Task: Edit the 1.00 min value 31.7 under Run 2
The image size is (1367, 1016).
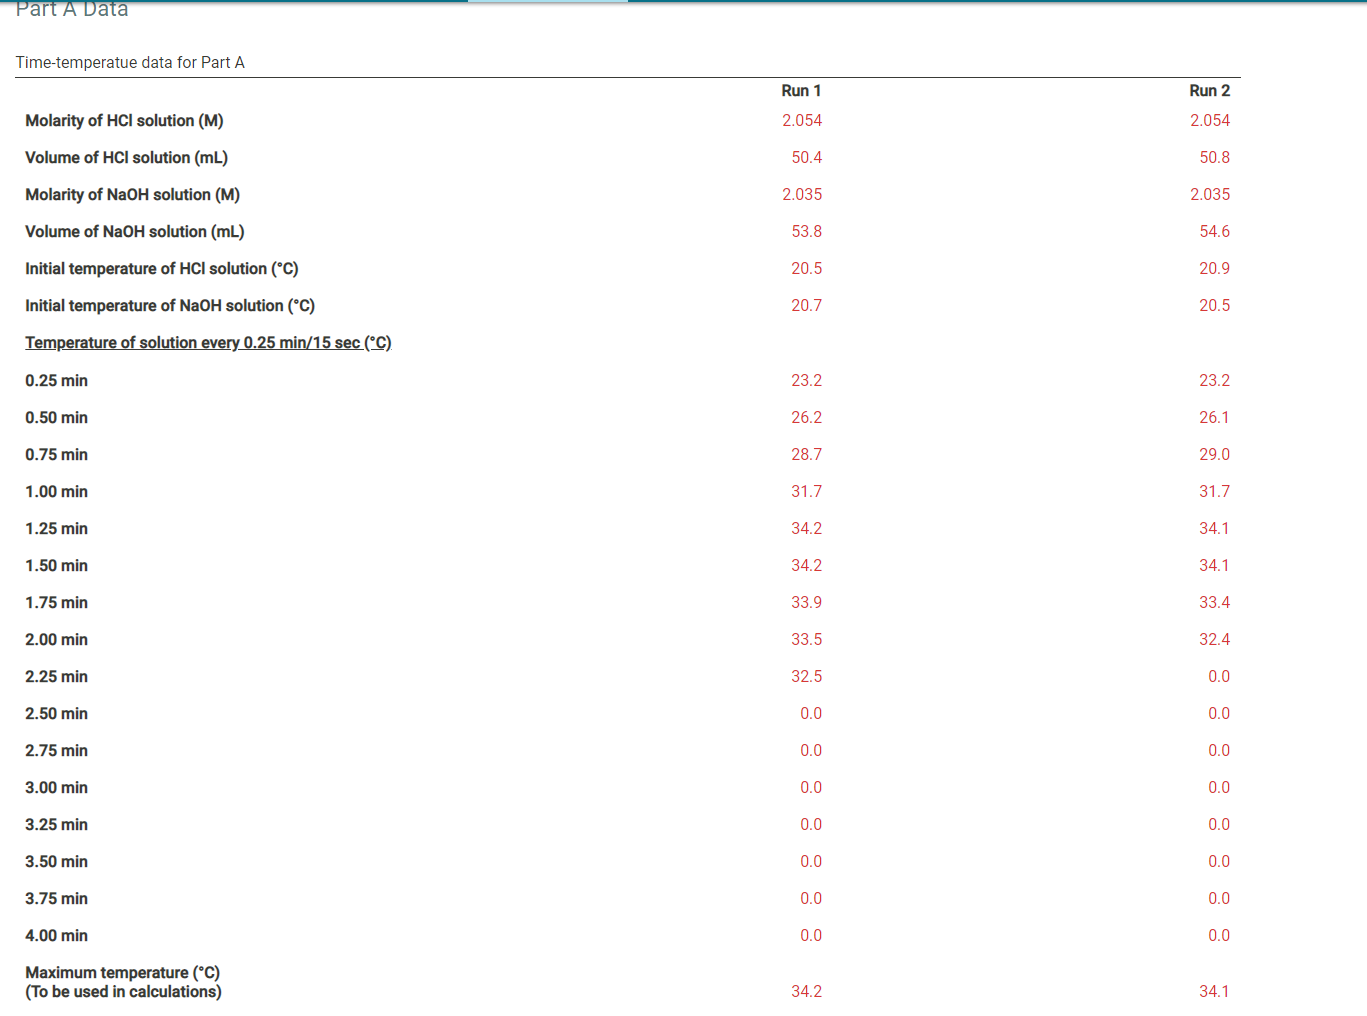Action: pyautogui.click(x=1214, y=491)
